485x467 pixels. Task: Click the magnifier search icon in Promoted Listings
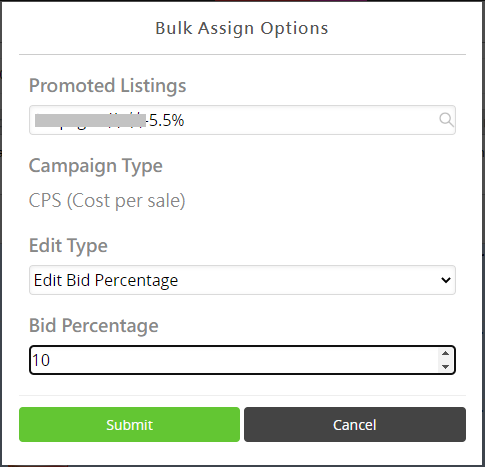[x=446, y=120]
